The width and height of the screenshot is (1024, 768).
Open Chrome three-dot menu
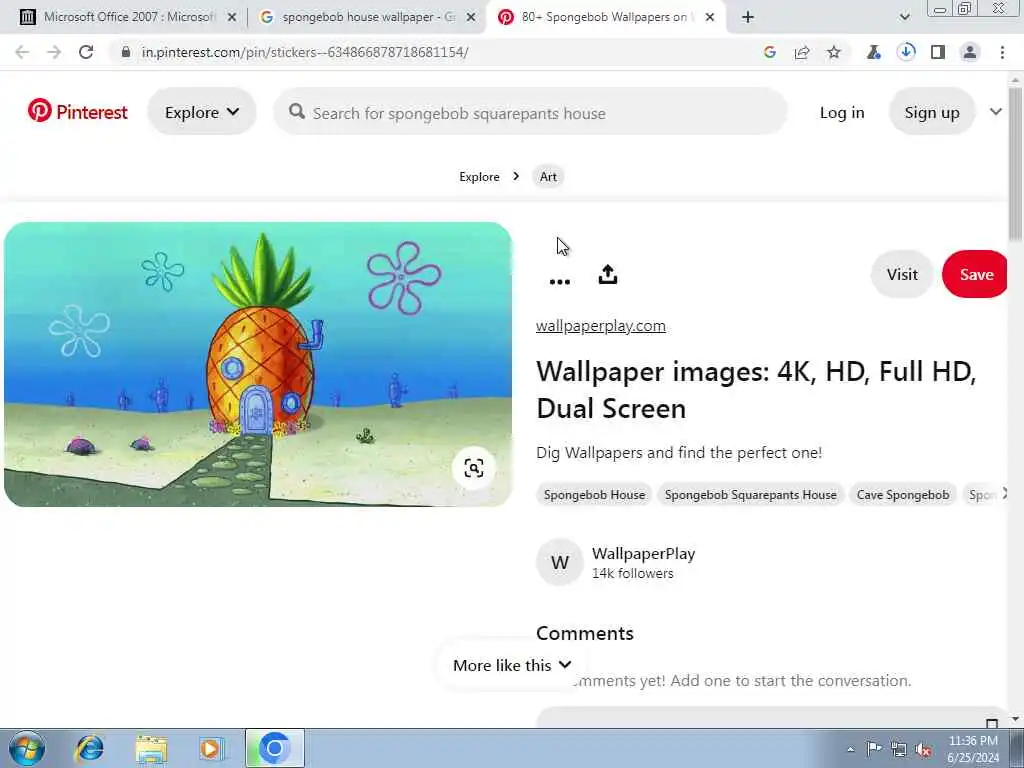pos(1002,52)
